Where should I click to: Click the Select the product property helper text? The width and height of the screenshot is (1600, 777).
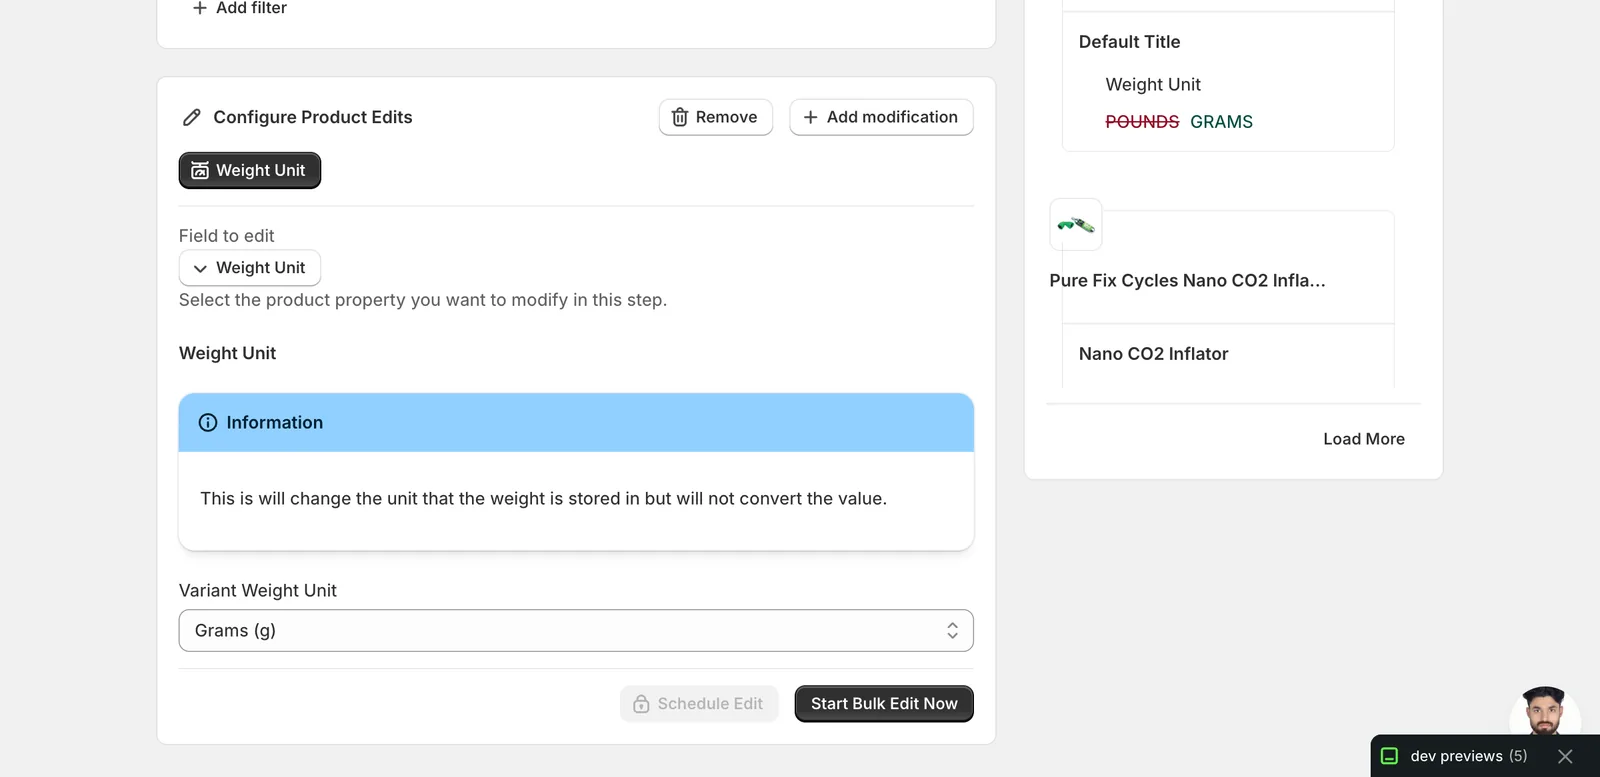423,300
